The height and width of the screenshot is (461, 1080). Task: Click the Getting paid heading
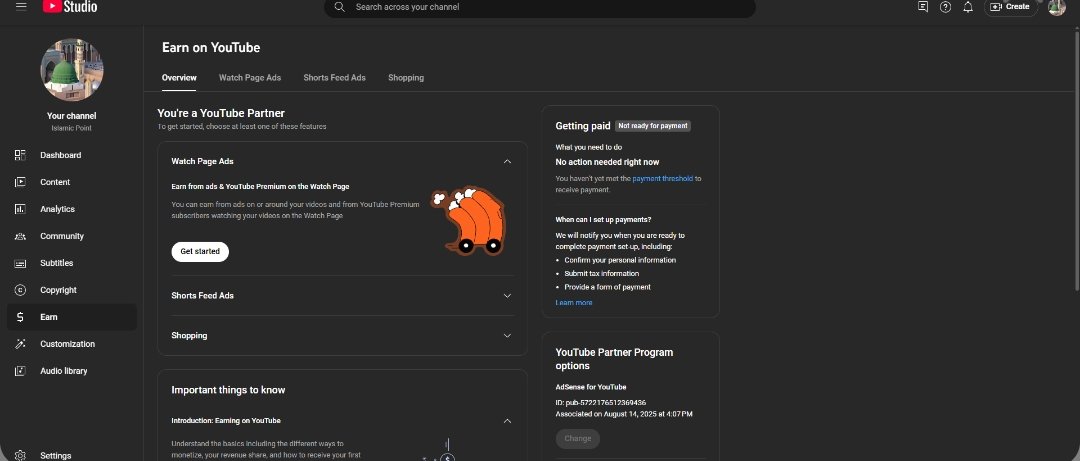(583, 126)
